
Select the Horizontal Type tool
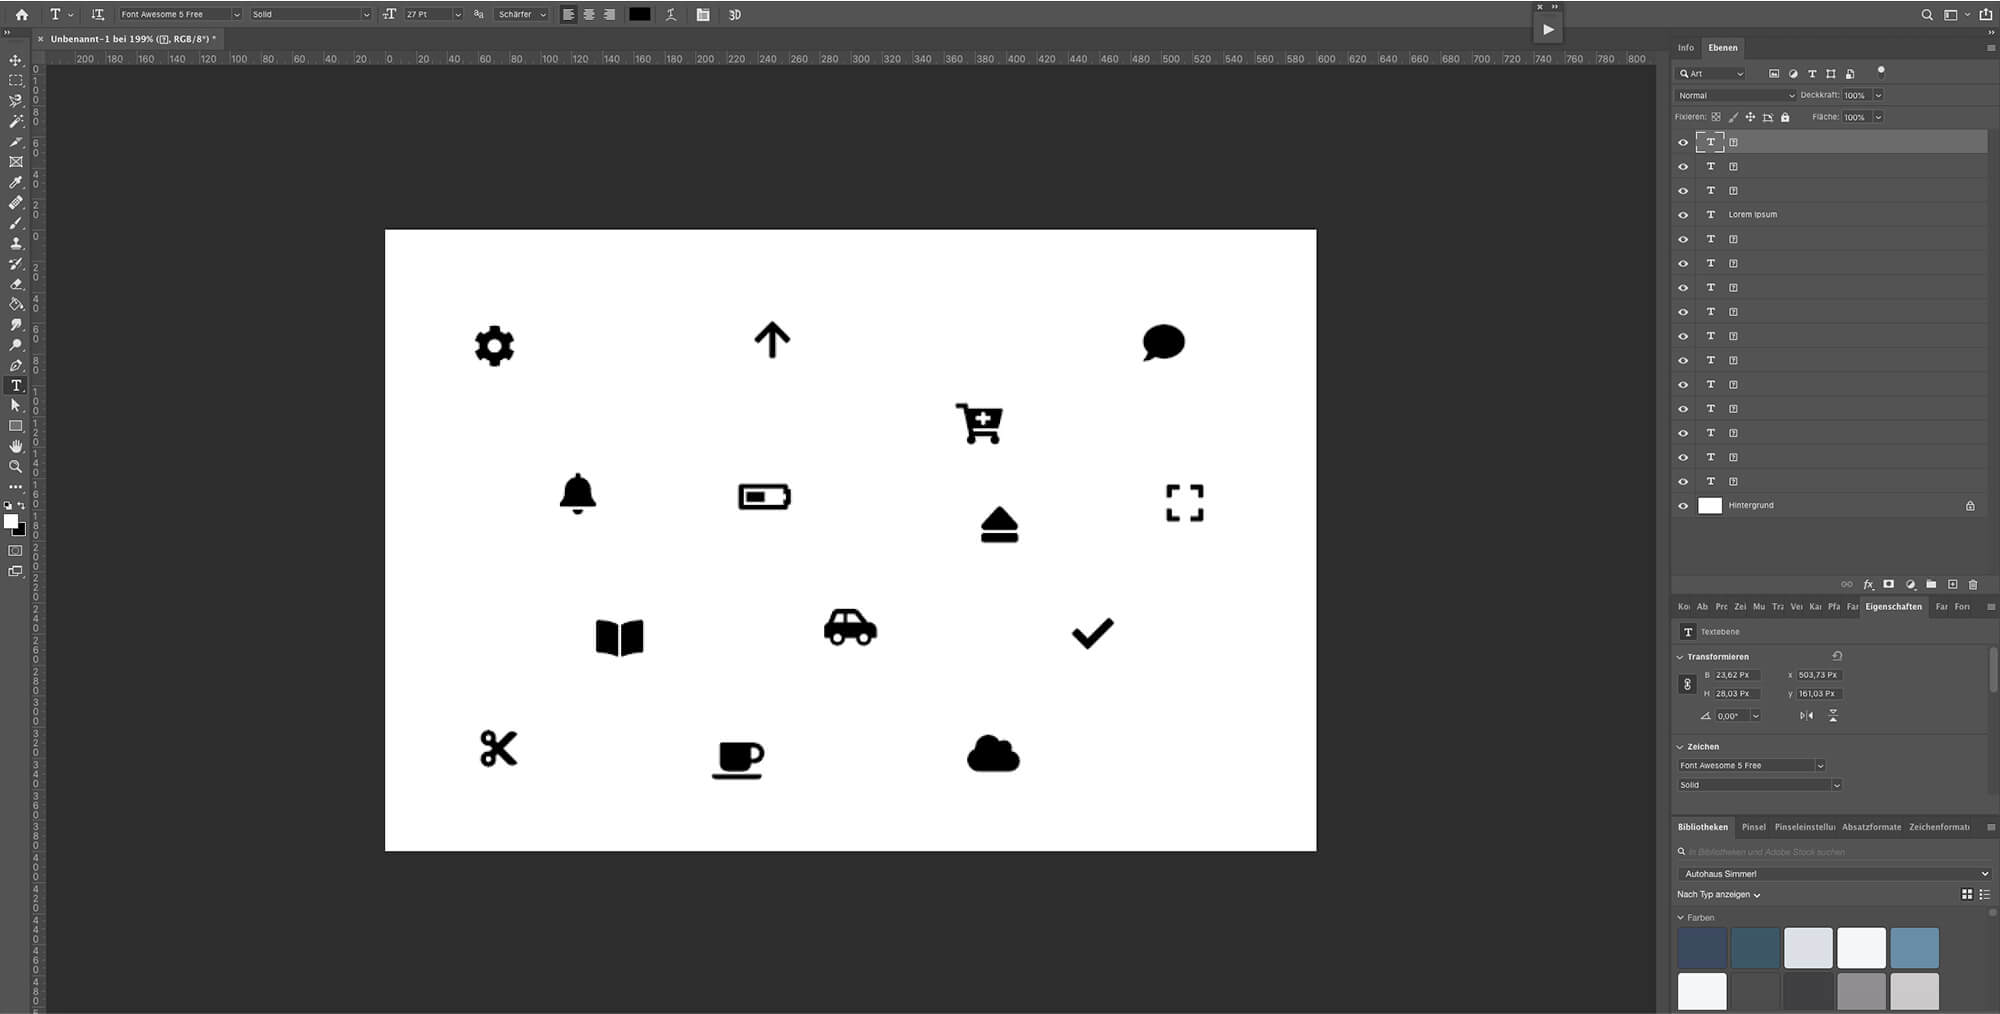(15, 385)
